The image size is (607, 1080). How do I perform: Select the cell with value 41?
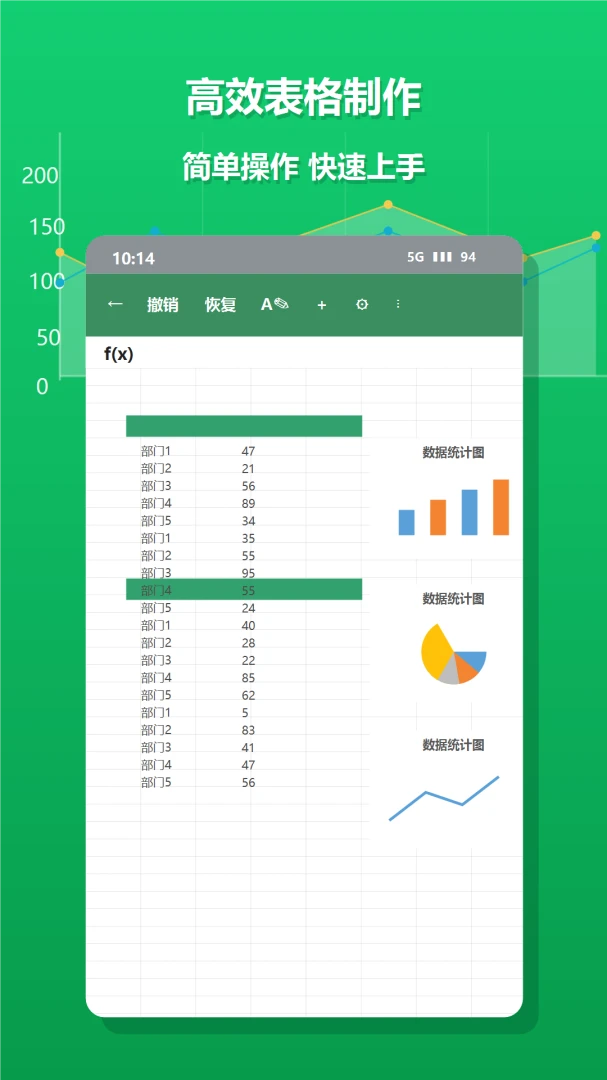[248, 748]
